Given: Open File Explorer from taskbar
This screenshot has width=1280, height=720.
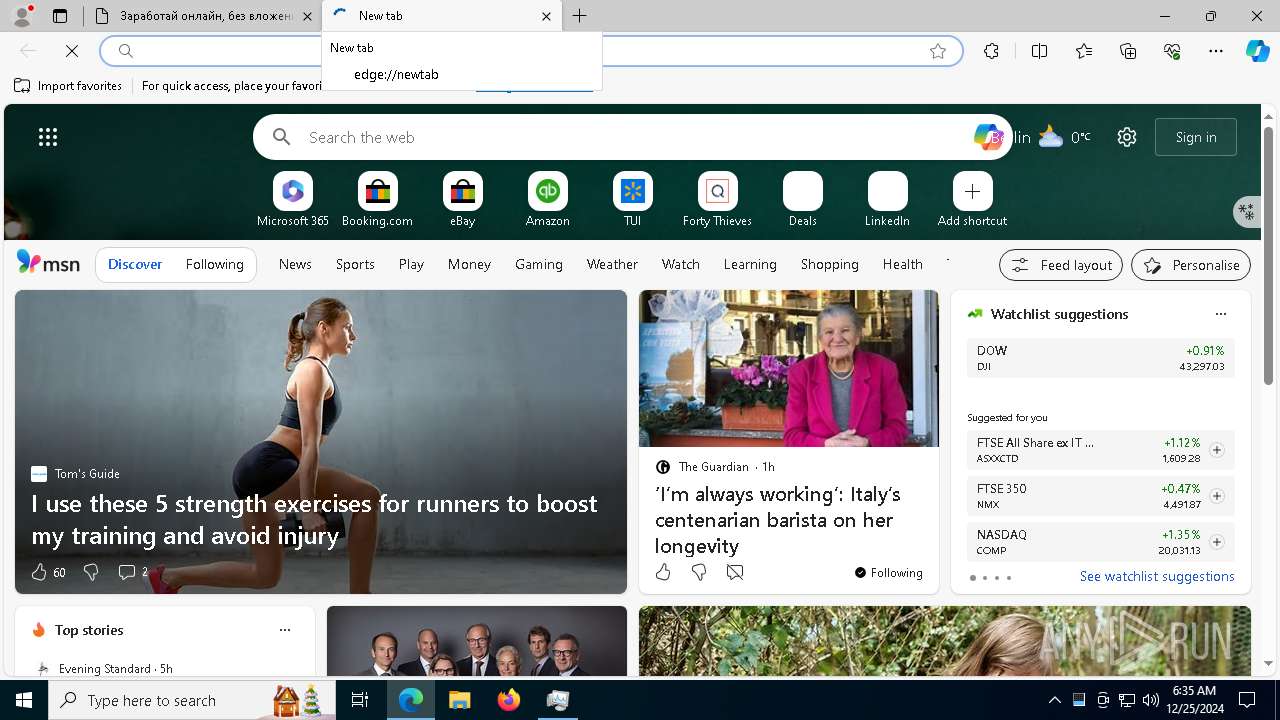Looking at the screenshot, I should pyautogui.click(x=460, y=700).
